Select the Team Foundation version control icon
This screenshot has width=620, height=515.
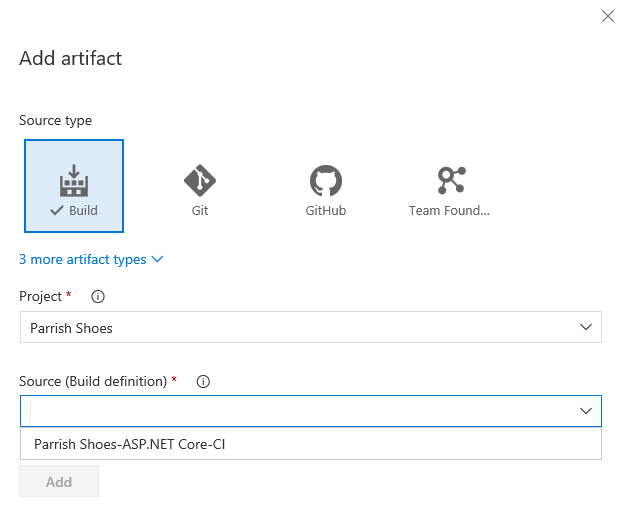tap(451, 180)
